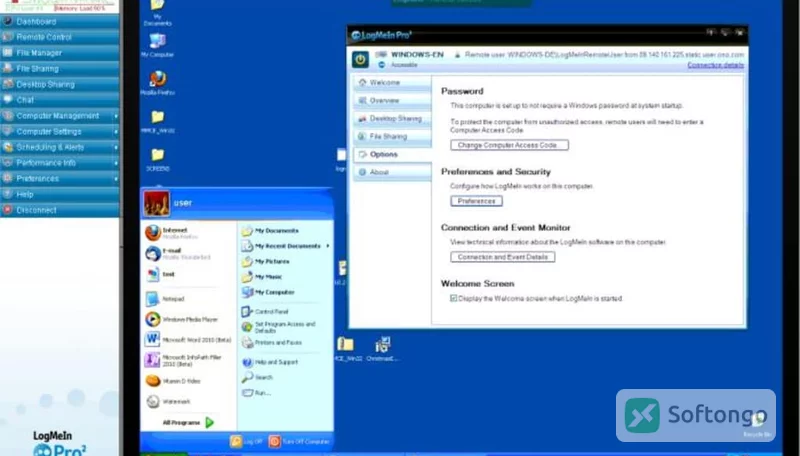
Task: Click Disconnect in the left sidebar
Action: [x=60, y=210]
